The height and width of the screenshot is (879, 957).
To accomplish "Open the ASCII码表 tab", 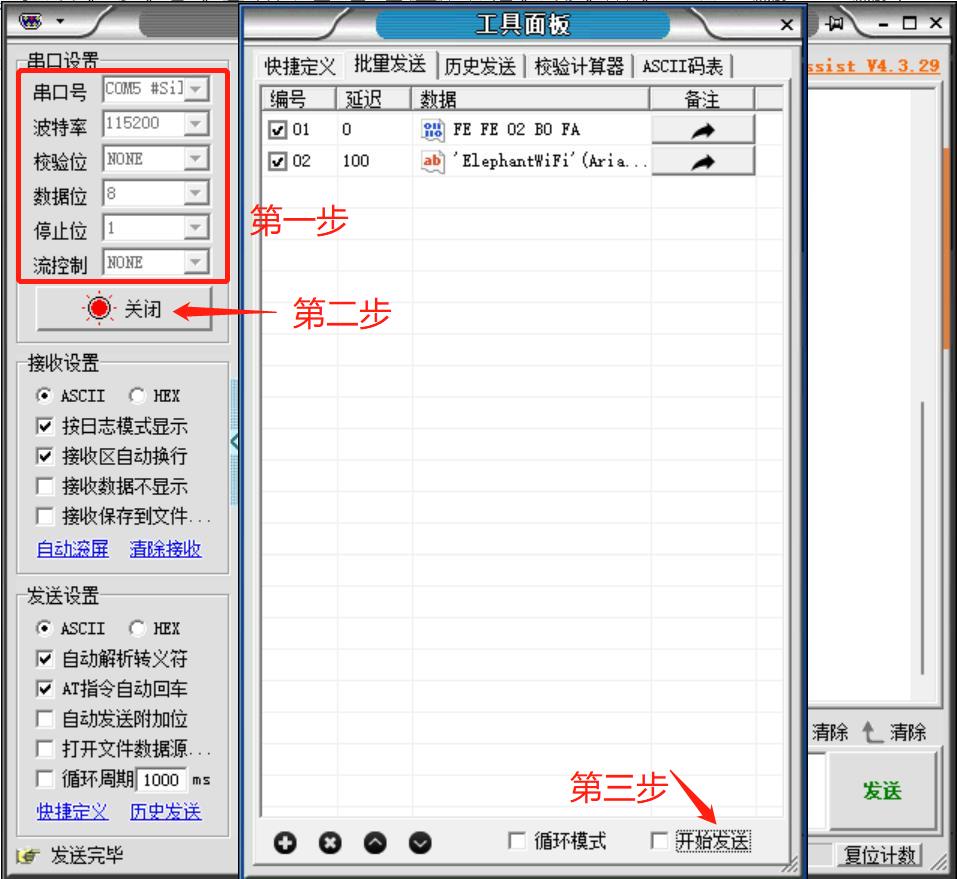I will tap(684, 67).
